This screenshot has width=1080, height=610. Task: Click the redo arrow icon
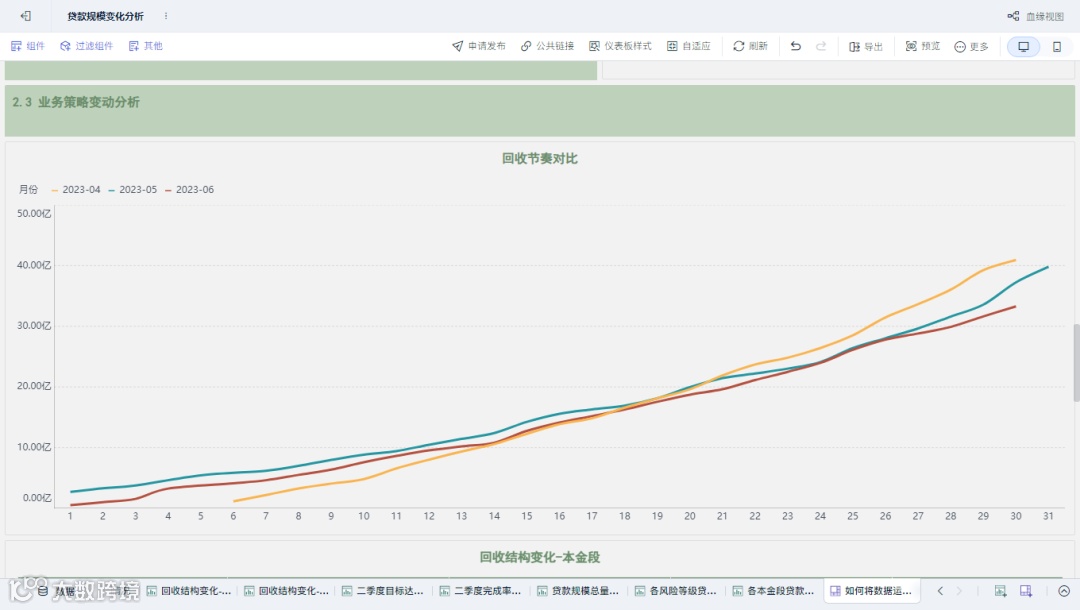821,46
